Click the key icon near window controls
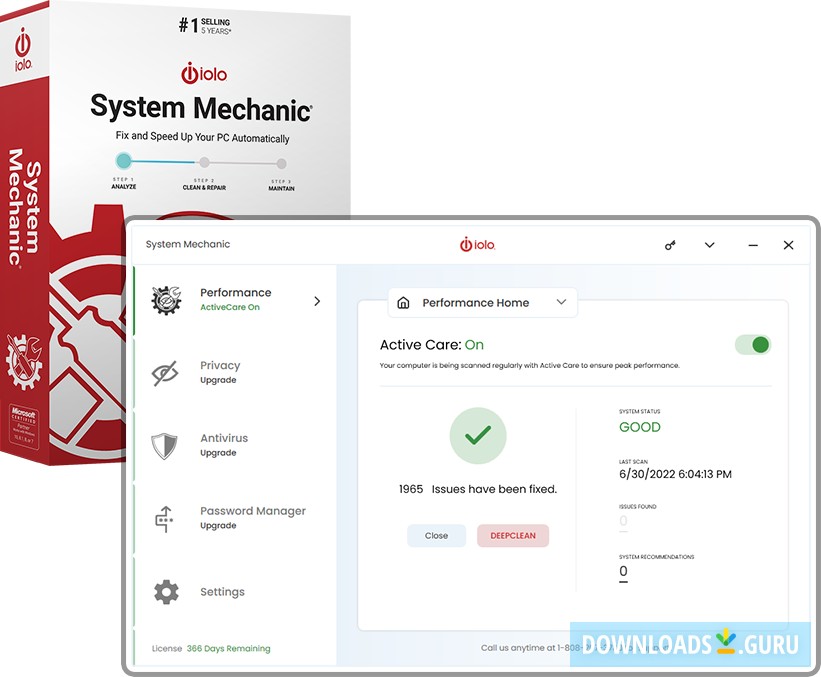821x677 pixels. 669,244
